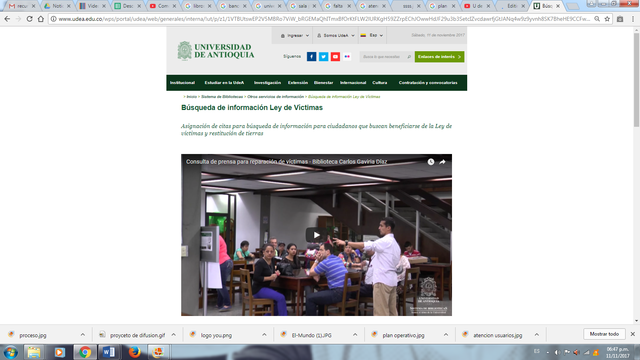Open Otros servicios de información breadcrumb
The image size is (640, 360).
pyautogui.click(x=276, y=97)
